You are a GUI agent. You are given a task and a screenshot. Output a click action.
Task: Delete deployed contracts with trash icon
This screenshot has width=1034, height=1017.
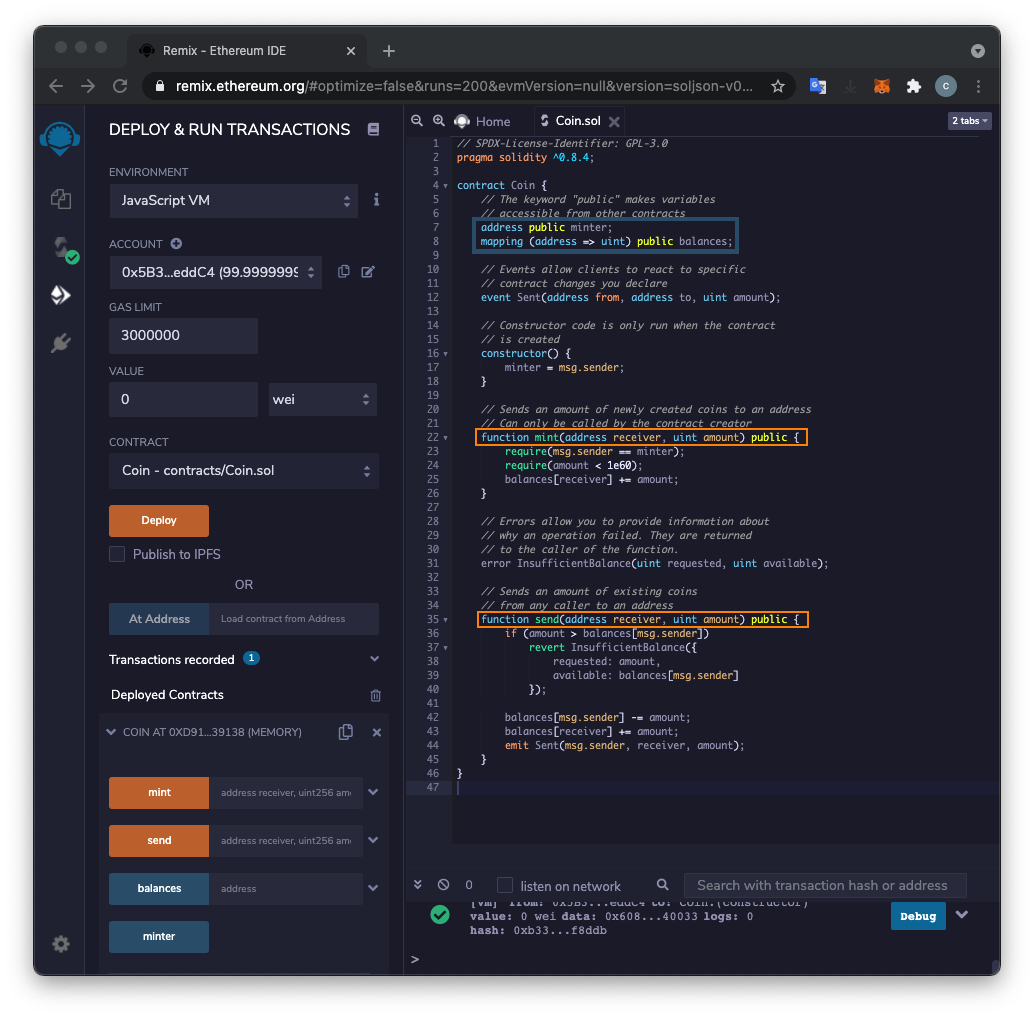click(375, 695)
